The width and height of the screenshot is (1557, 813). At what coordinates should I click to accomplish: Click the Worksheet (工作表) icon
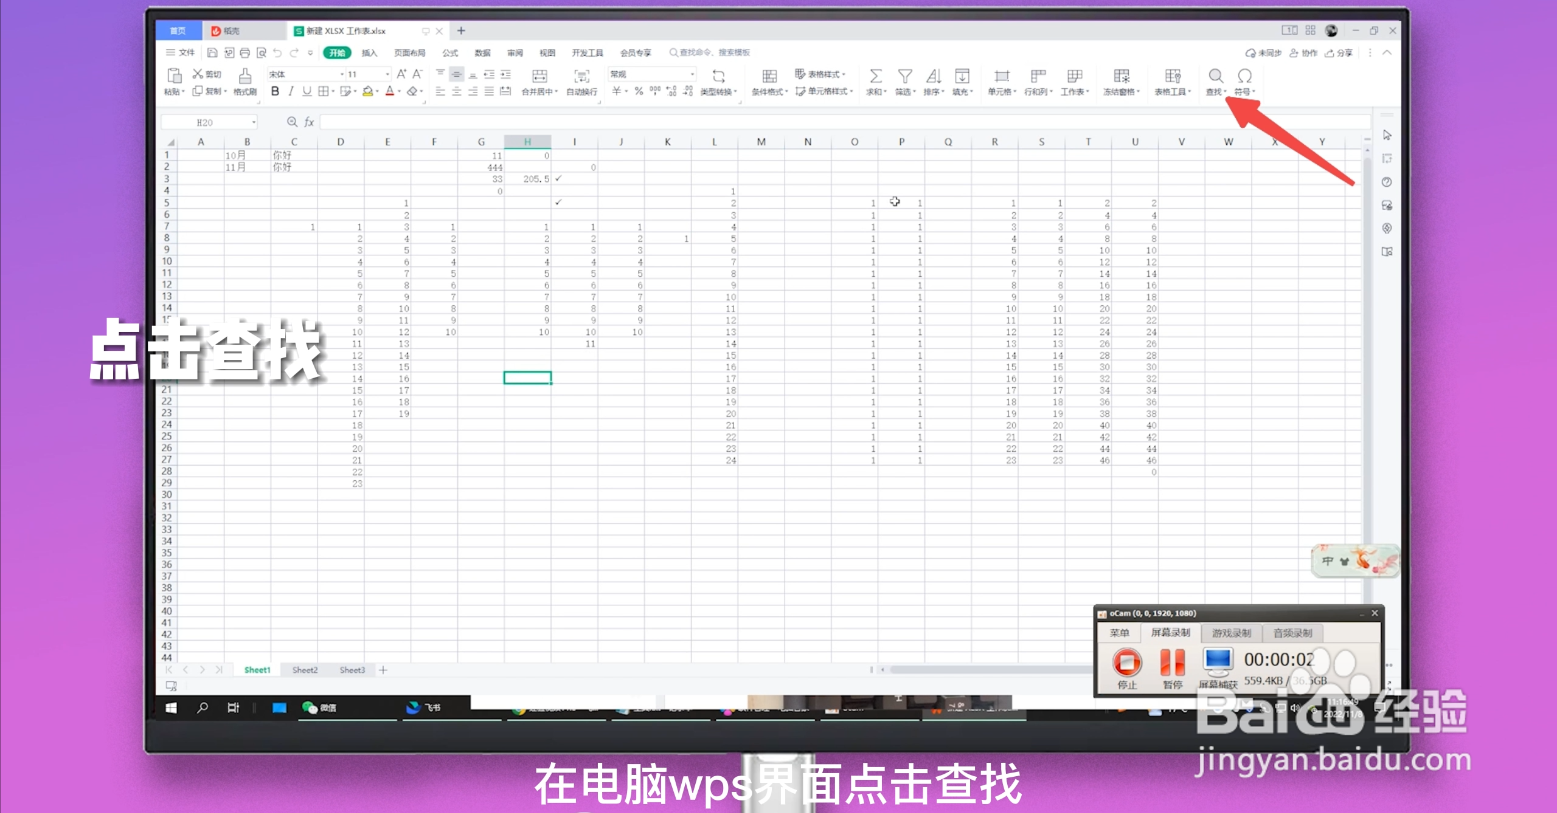[1075, 76]
